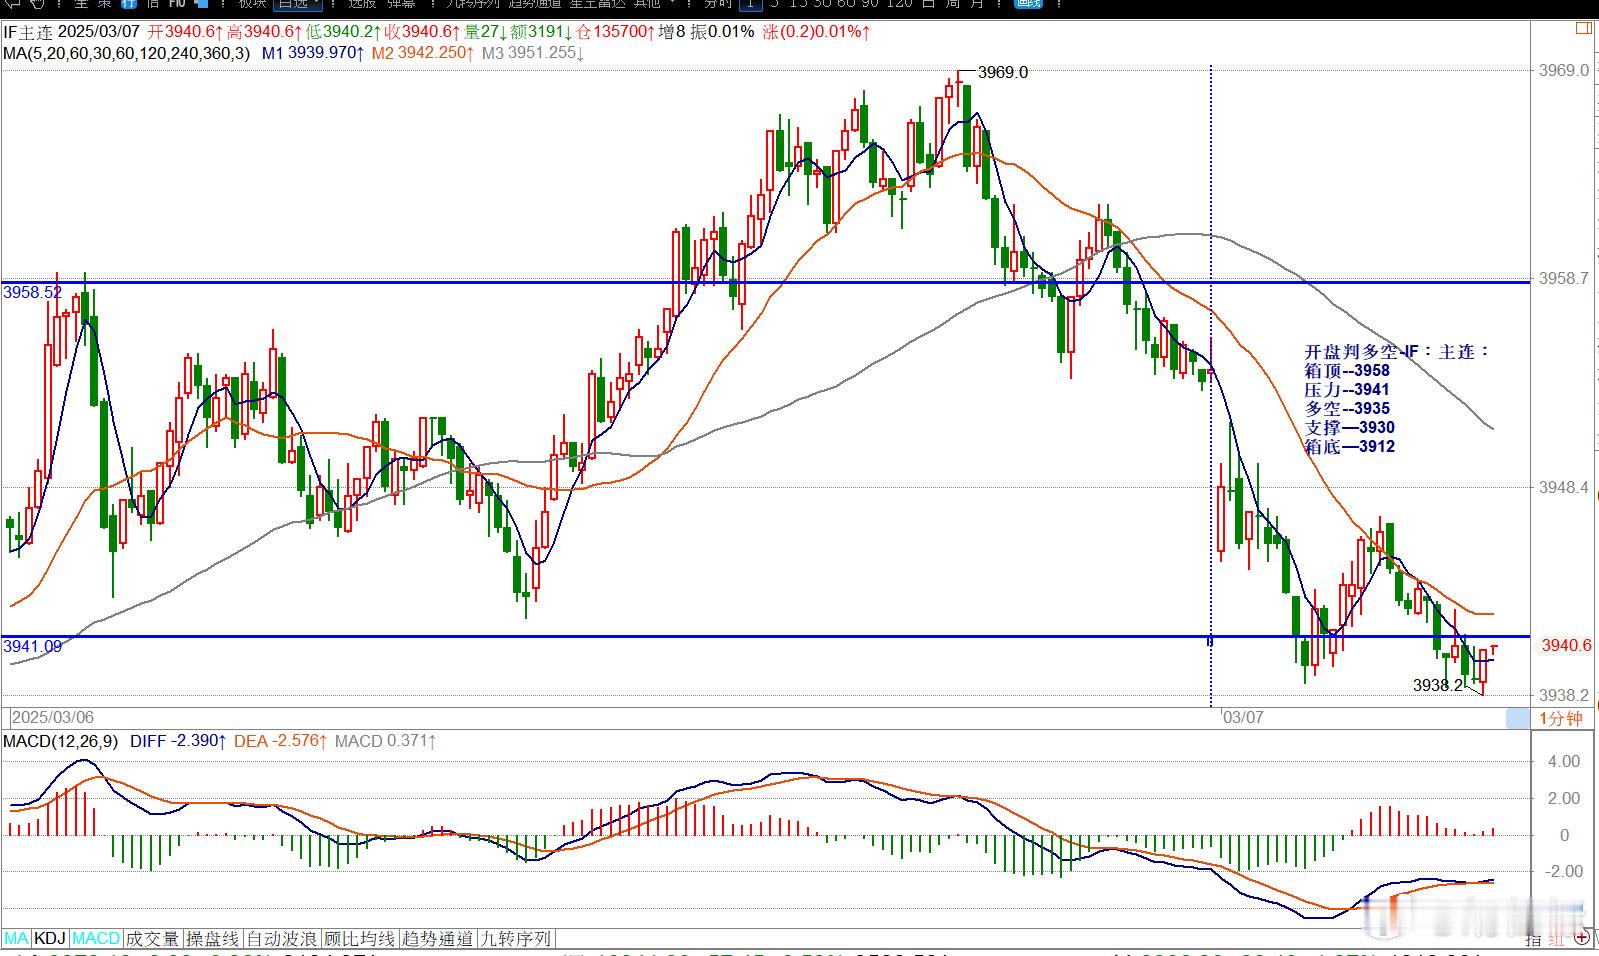Image resolution: width=1599 pixels, height=956 pixels.
Task: Click the M1 3939.970 value
Action: (x=312, y=52)
